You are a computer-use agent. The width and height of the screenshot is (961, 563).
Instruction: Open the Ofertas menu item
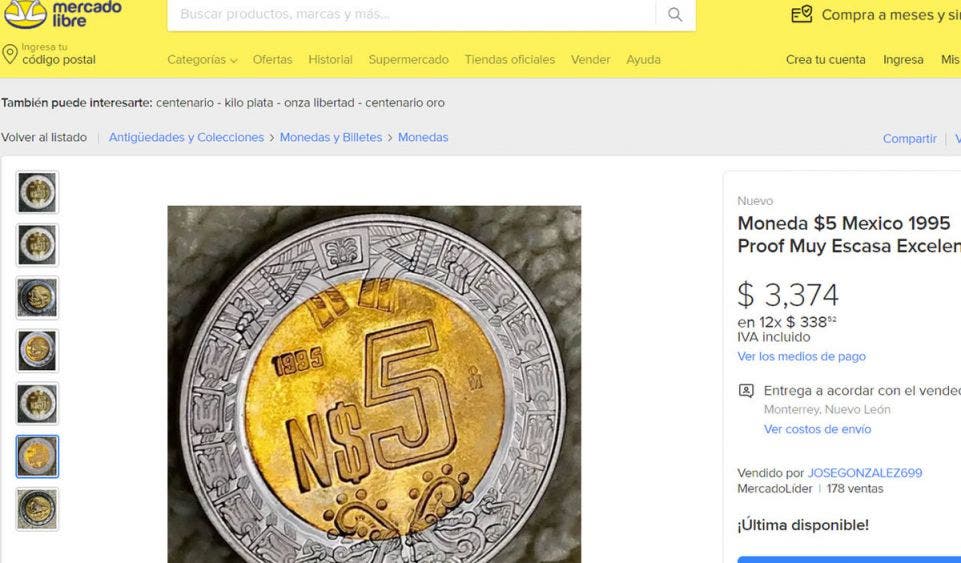pyautogui.click(x=272, y=60)
